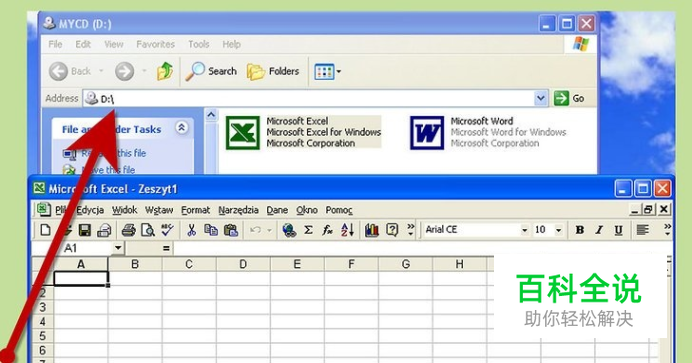Toggle Underline formatting in Excel

pyautogui.click(x=619, y=230)
